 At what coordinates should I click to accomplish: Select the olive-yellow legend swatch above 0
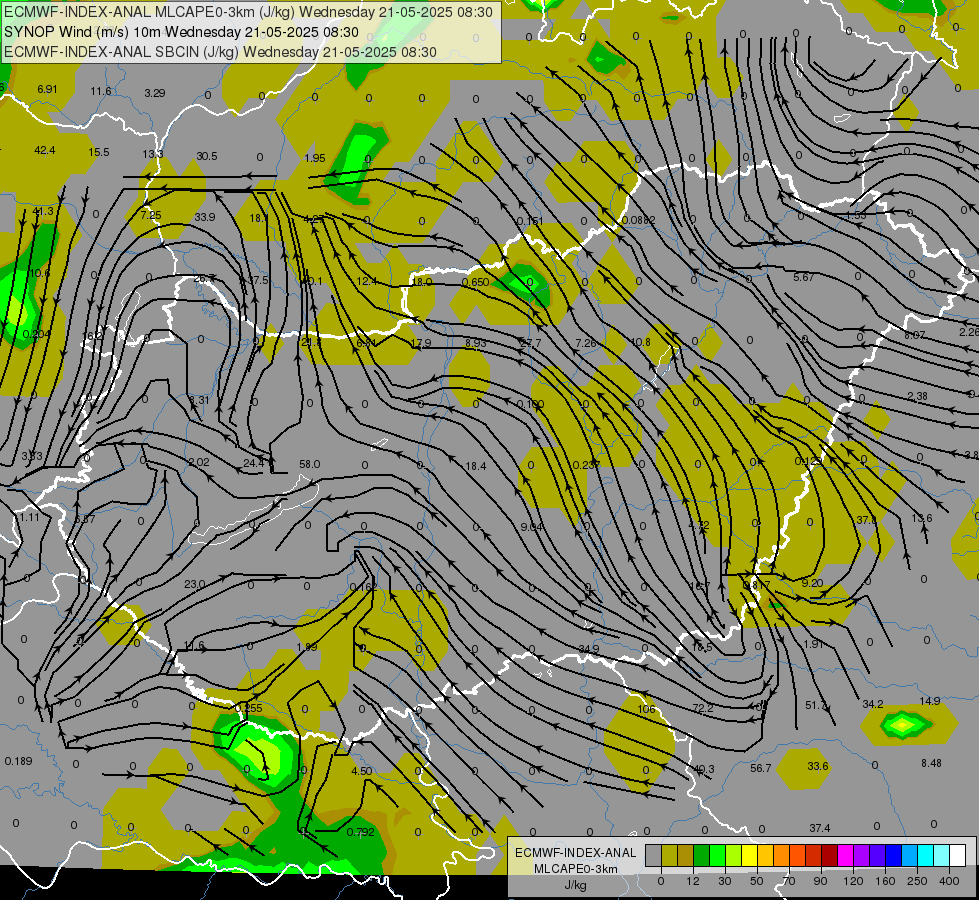669,856
